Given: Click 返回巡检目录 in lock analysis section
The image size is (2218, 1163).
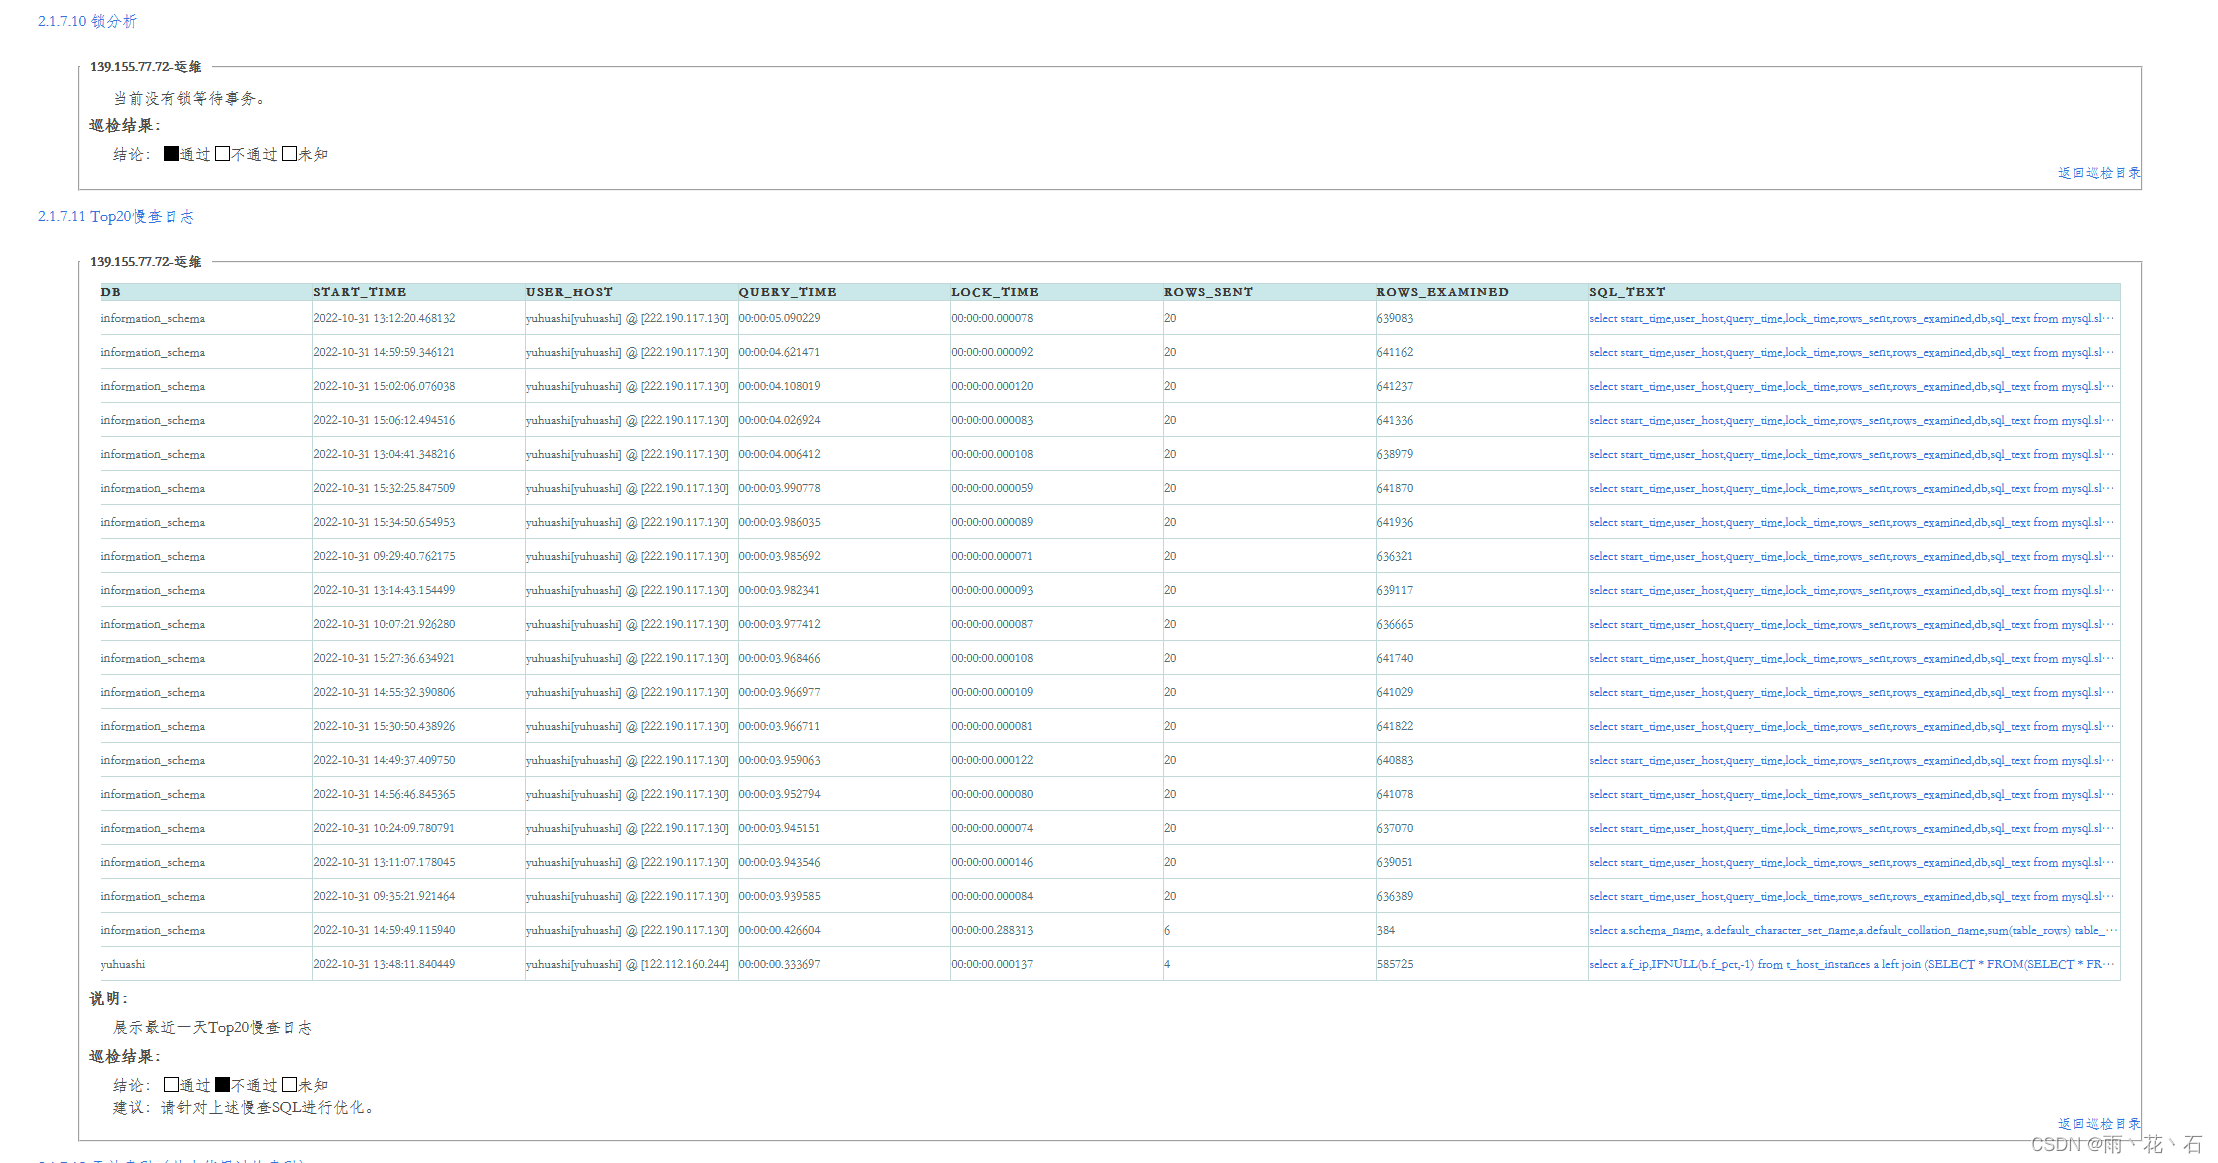Looking at the screenshot, I should click(2098, 173).
